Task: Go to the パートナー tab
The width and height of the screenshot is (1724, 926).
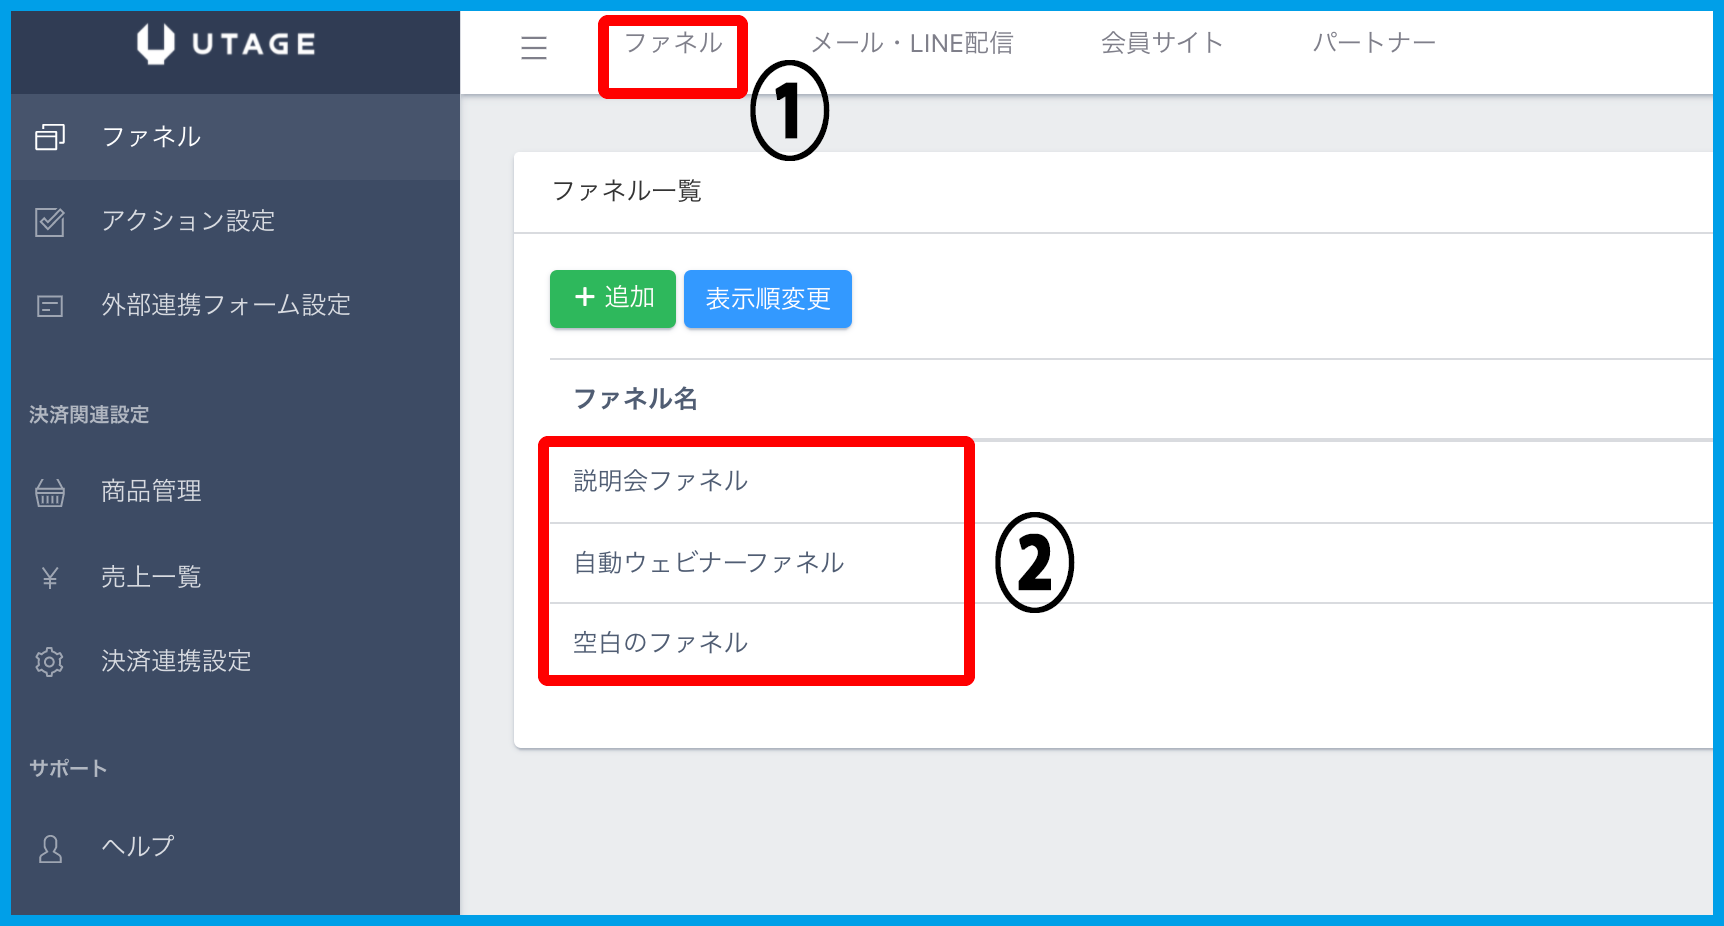Action: [x=1374, y=43]
